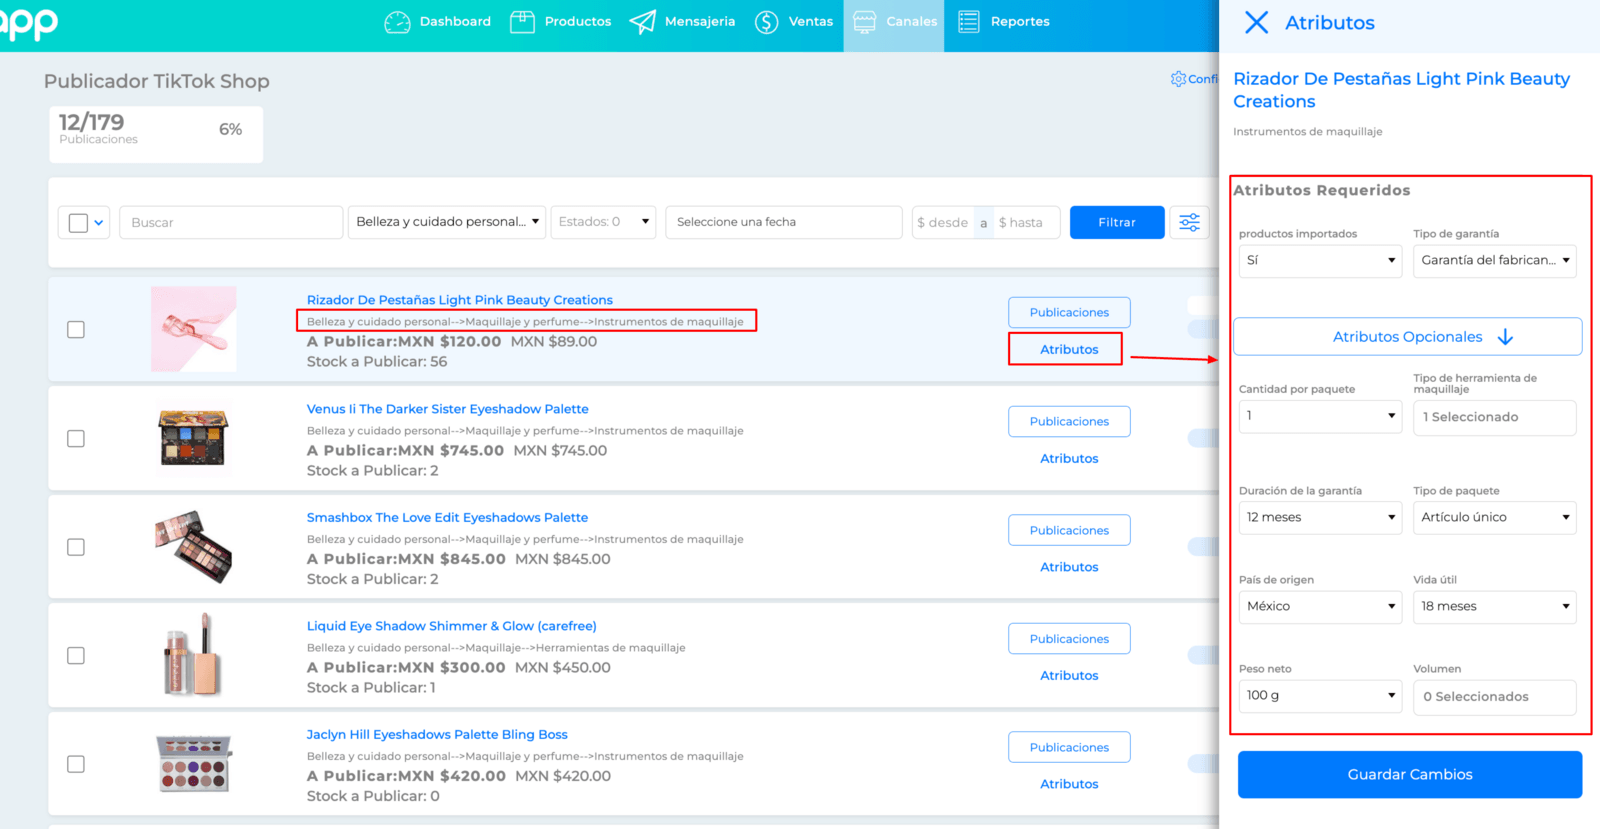Image resolution: width=1600 pixels, height=829 pixels.
Task: Click the Productos box icon
Action: pos(522,22)
